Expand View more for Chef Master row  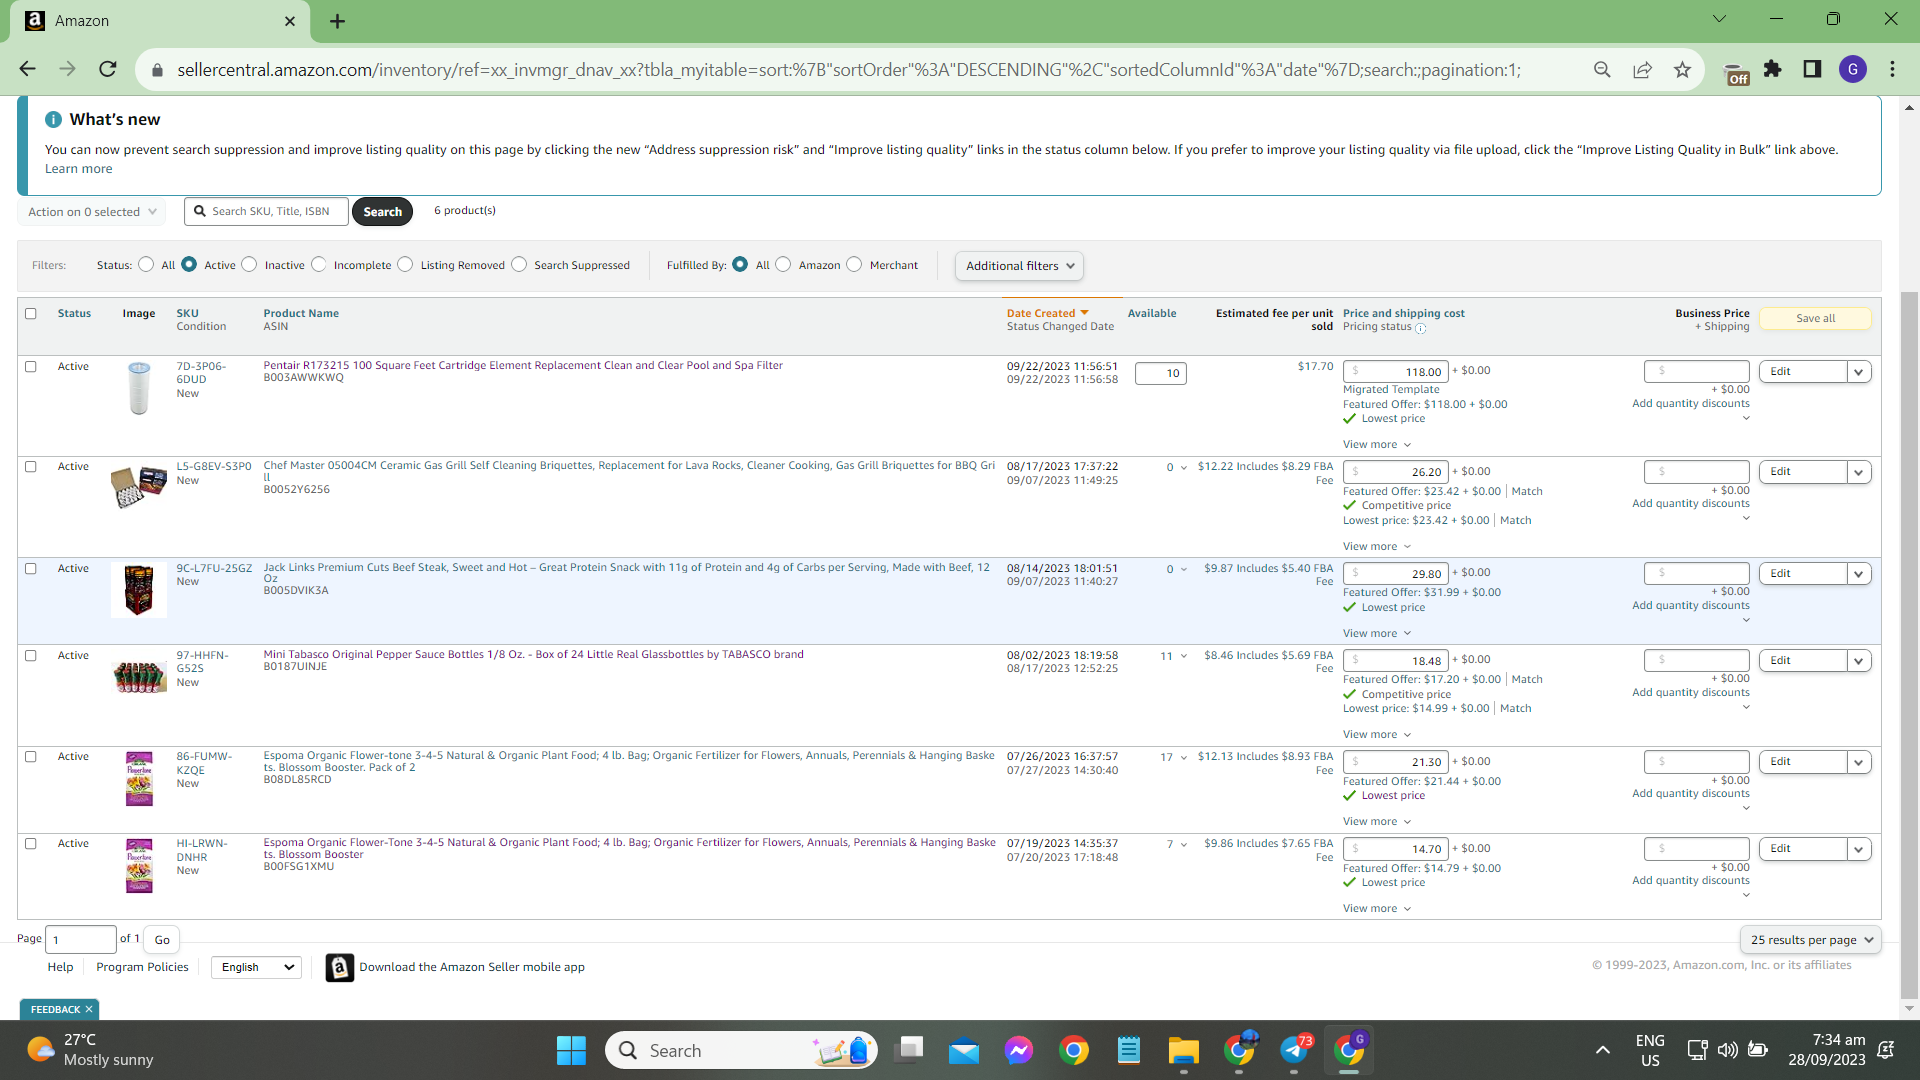(x=1377, y=546)
